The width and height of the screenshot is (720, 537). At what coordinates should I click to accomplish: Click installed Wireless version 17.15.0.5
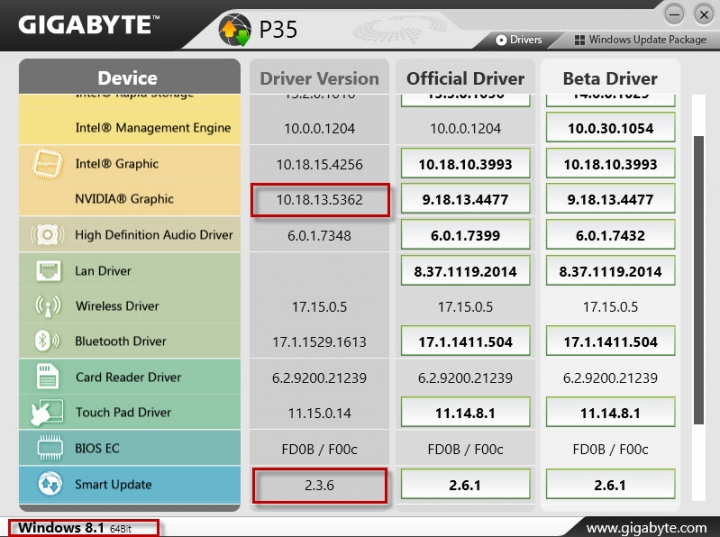320,306
